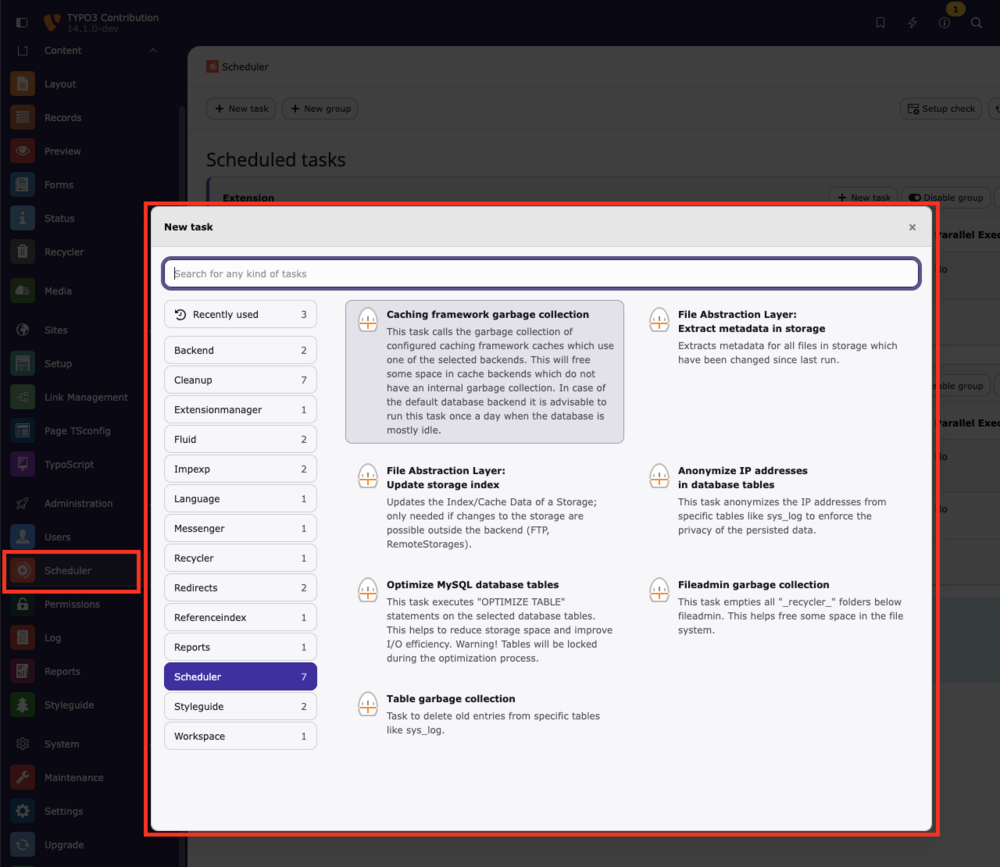
Task: Open the Preview module eye icon
Action: pos(22,151)
